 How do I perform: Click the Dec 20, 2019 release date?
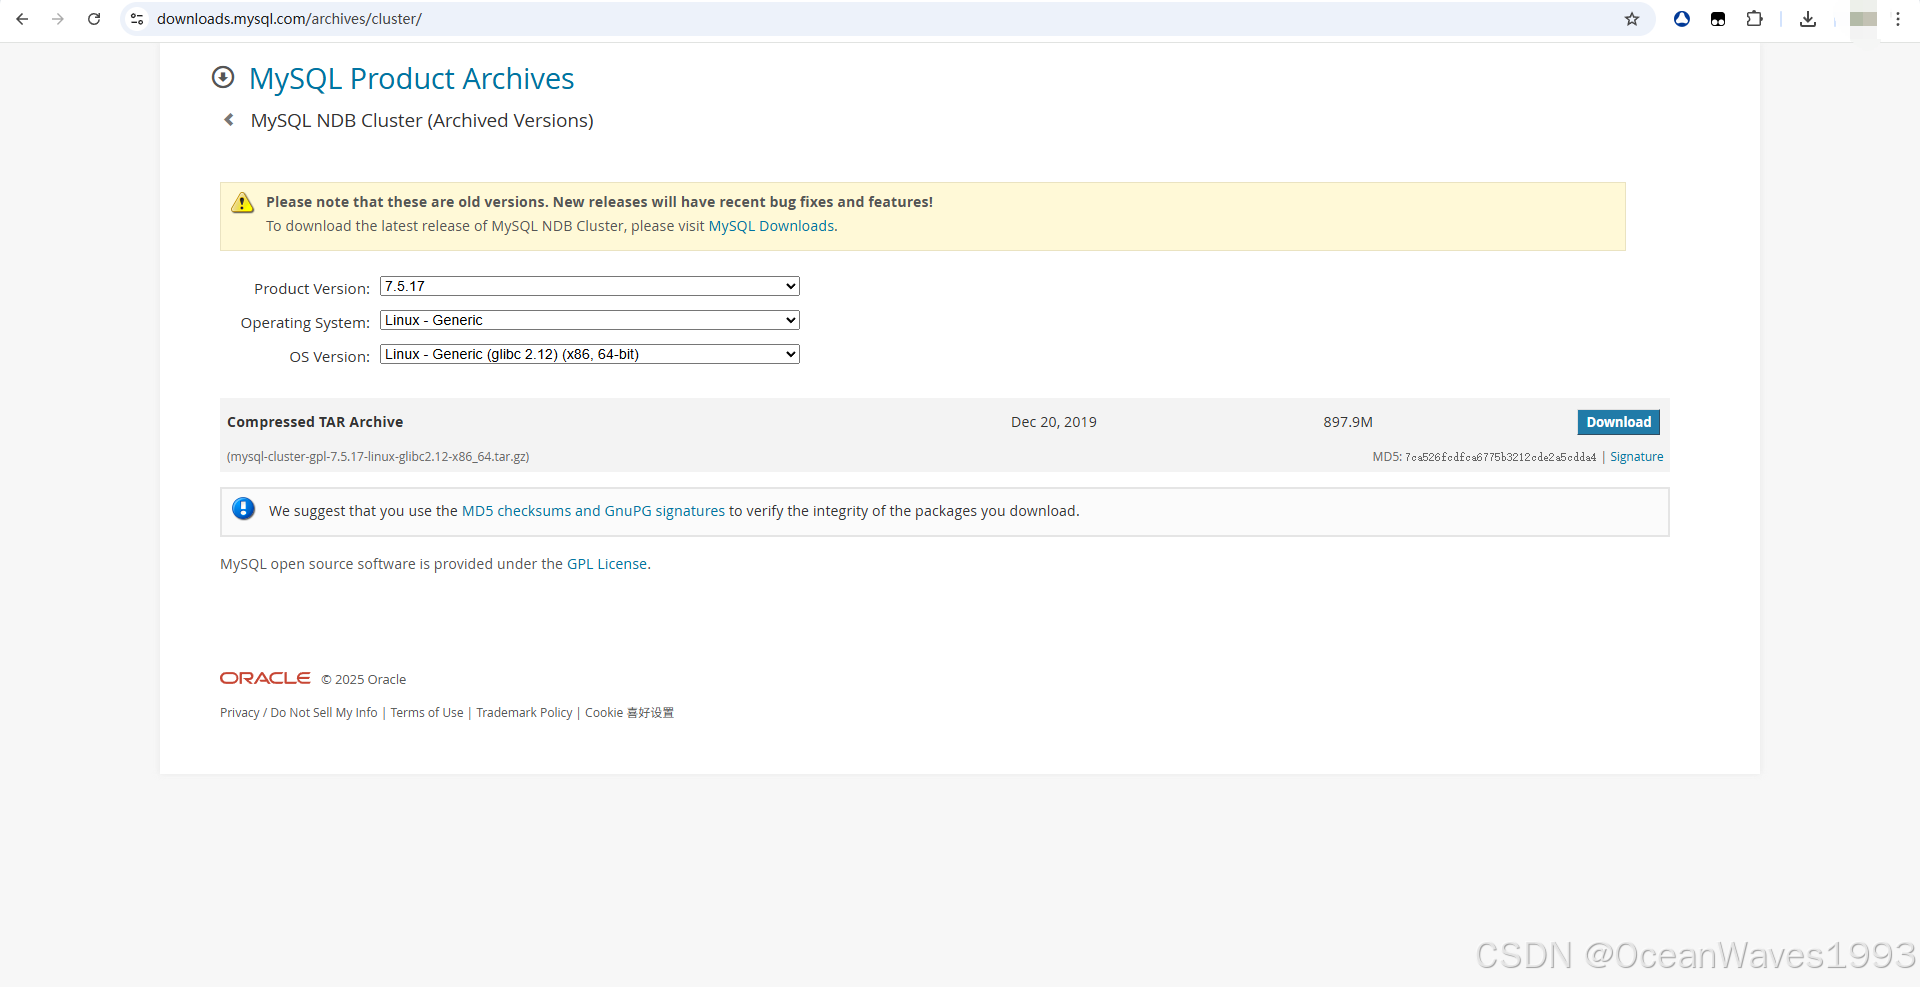(x=1054, y=422)
